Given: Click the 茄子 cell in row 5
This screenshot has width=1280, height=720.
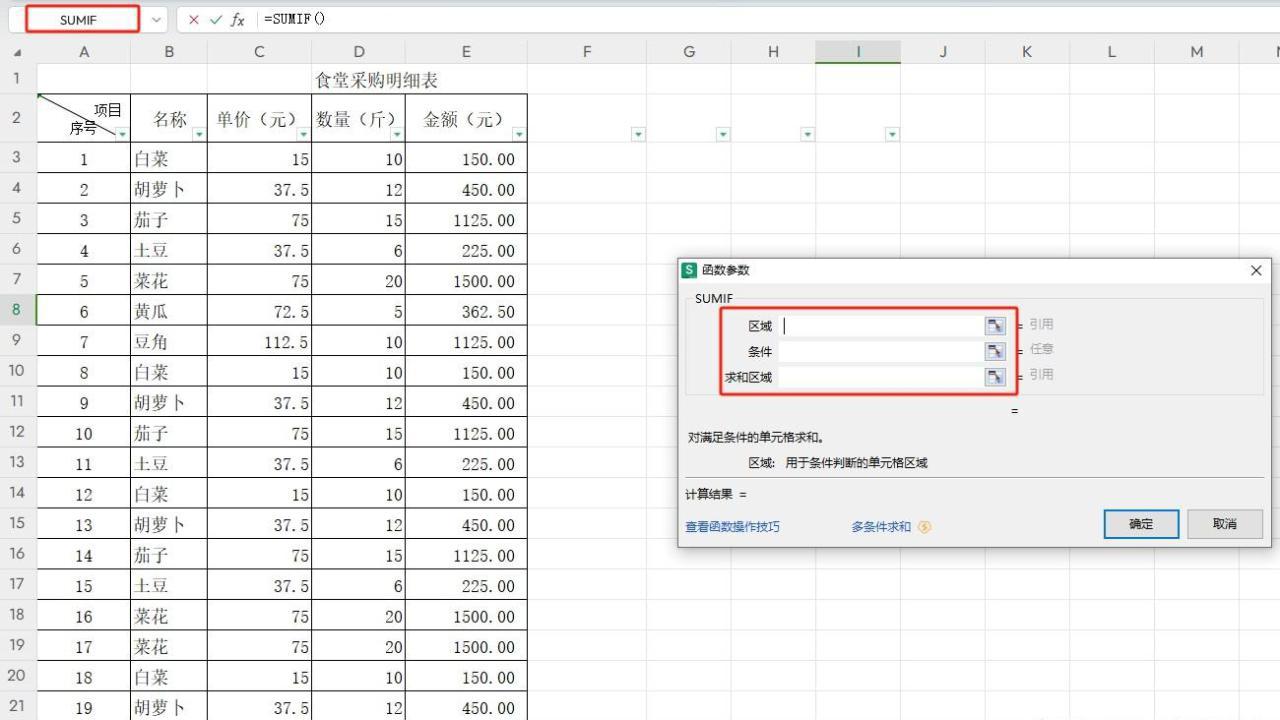Looking at the screenshot, I should point(169,220).
